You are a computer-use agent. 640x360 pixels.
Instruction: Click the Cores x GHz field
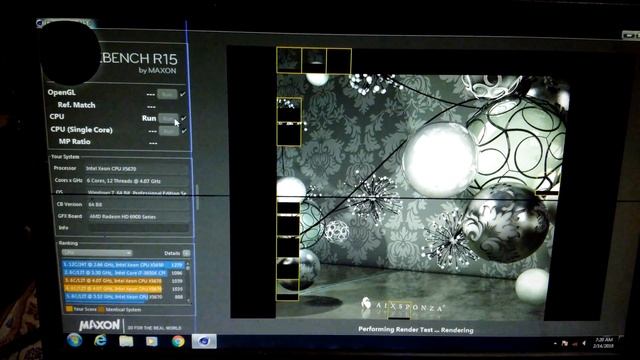[x=137, y=181]
